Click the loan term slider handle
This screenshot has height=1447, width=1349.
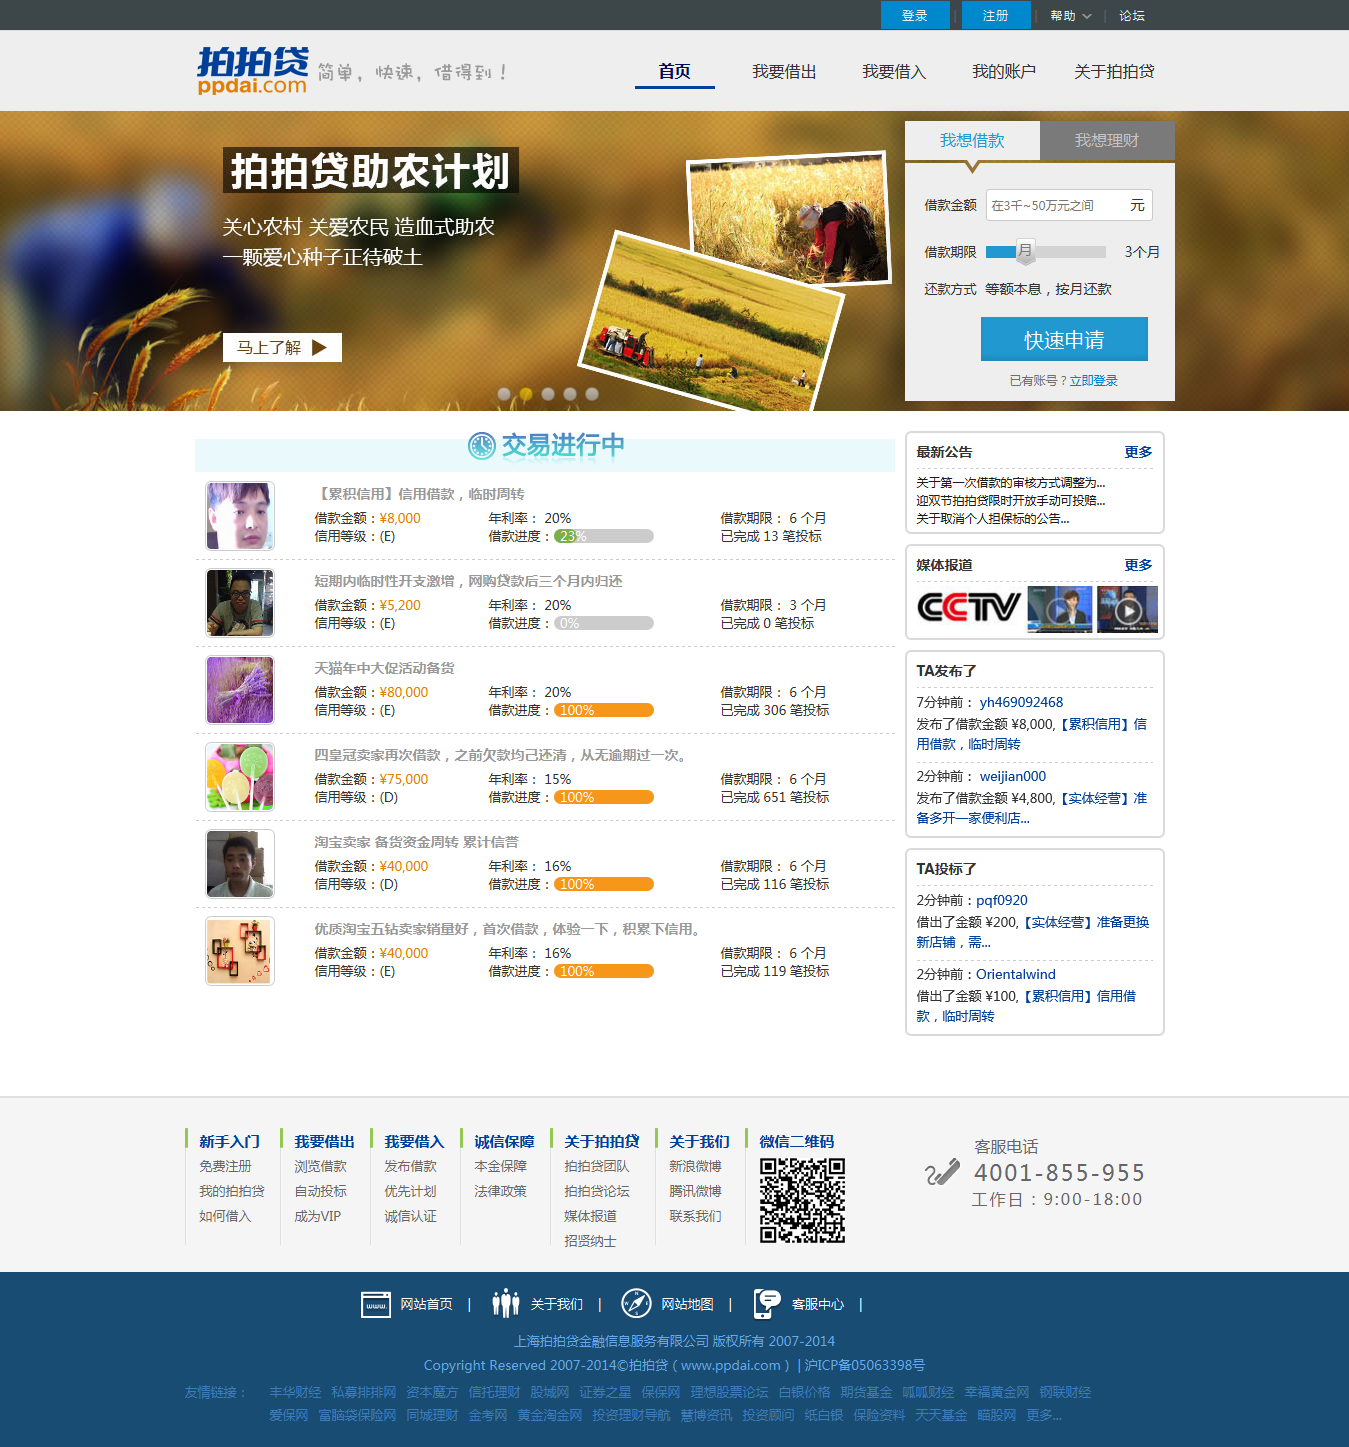[1025, 251]
